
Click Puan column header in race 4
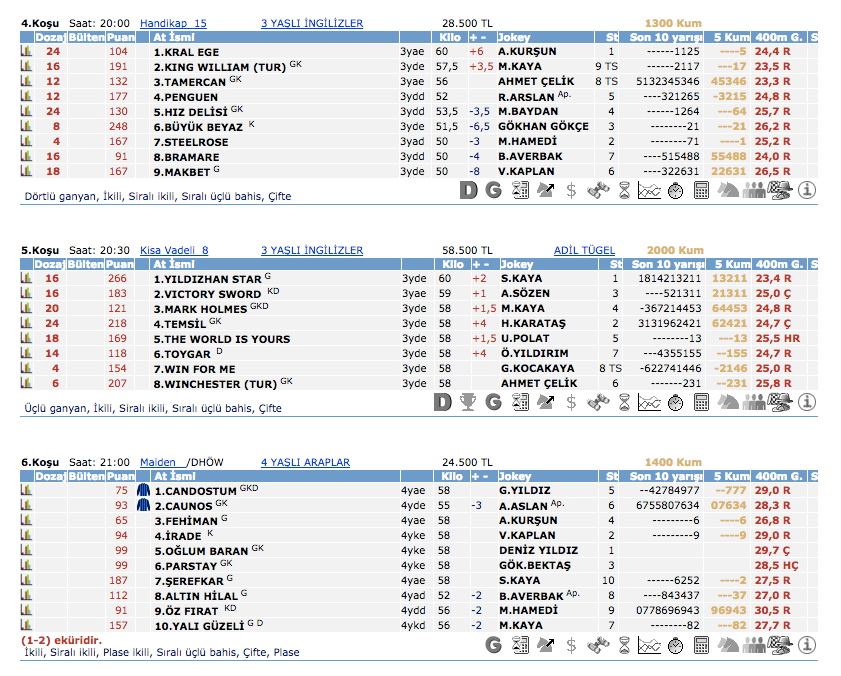[119, 37]
